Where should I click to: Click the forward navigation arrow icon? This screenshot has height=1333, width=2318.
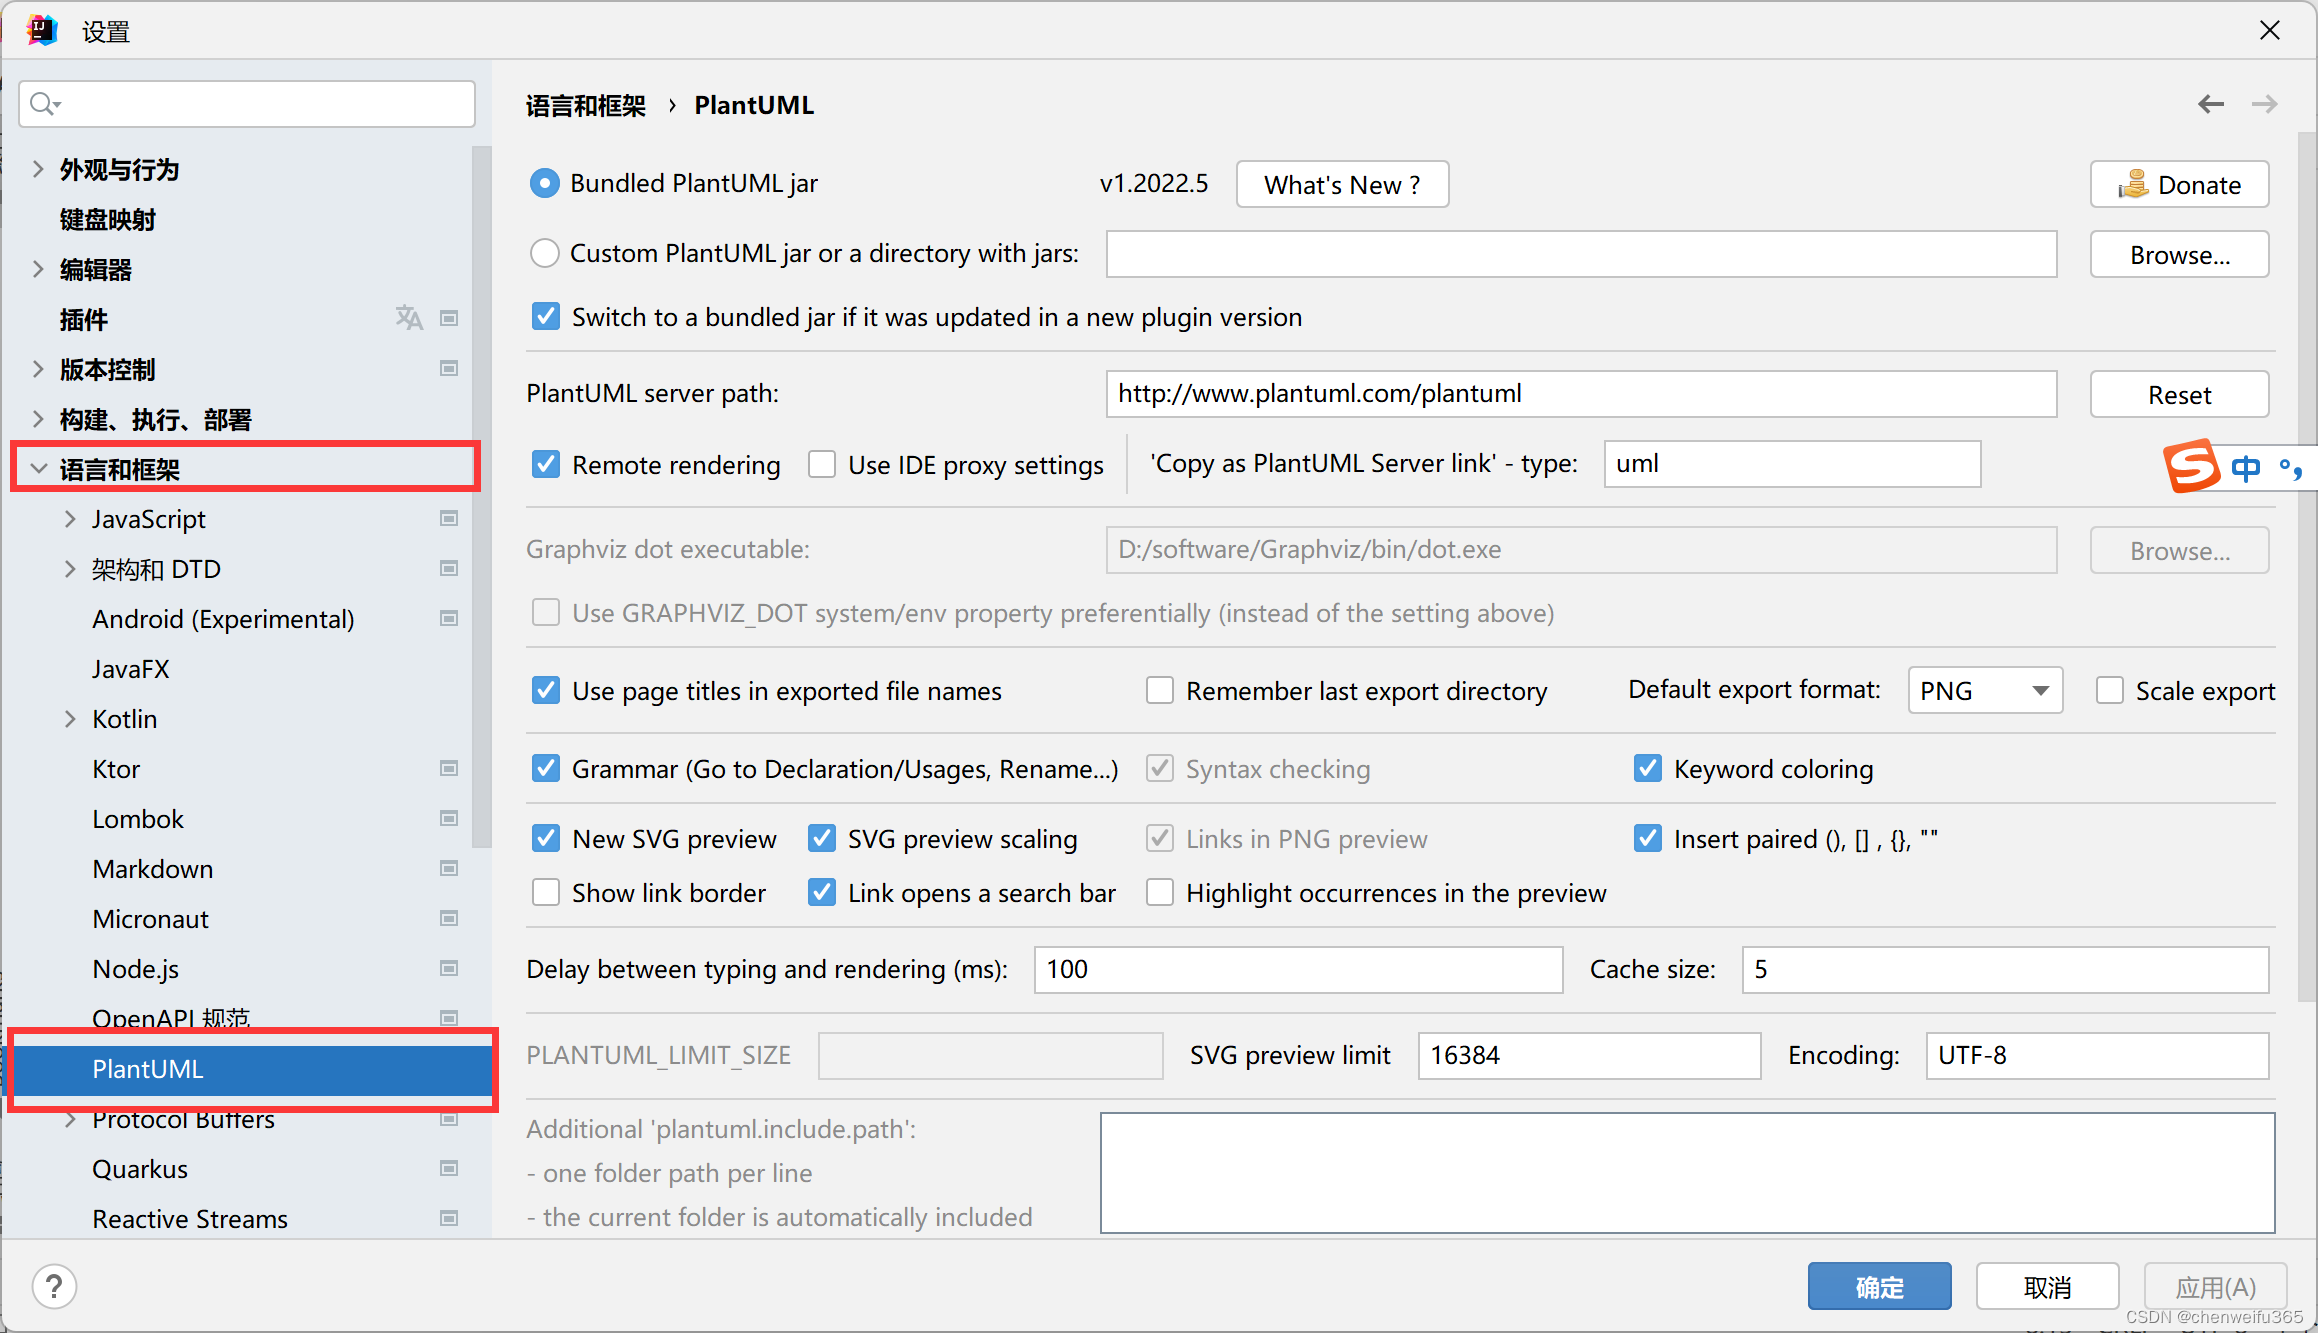click(2265, 104)
